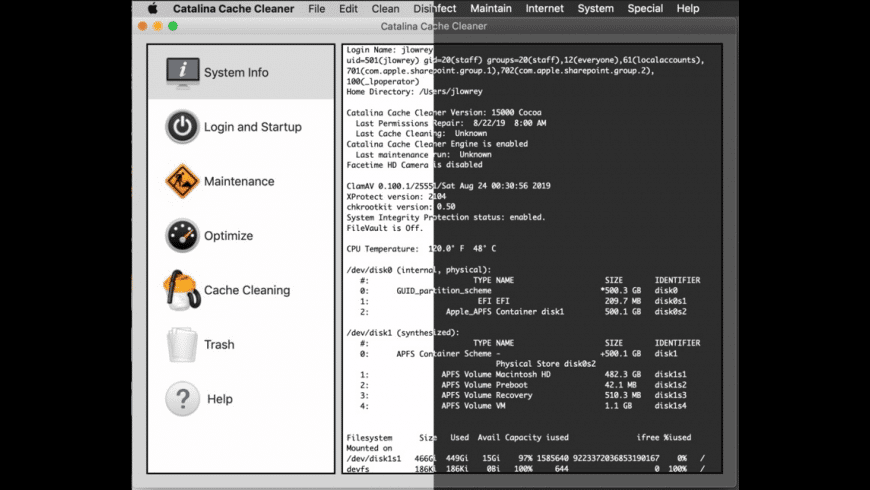870x490 pixels.
Task: Click the 'Facetime HD Camera is disabled' line
Action: (414, 165)
